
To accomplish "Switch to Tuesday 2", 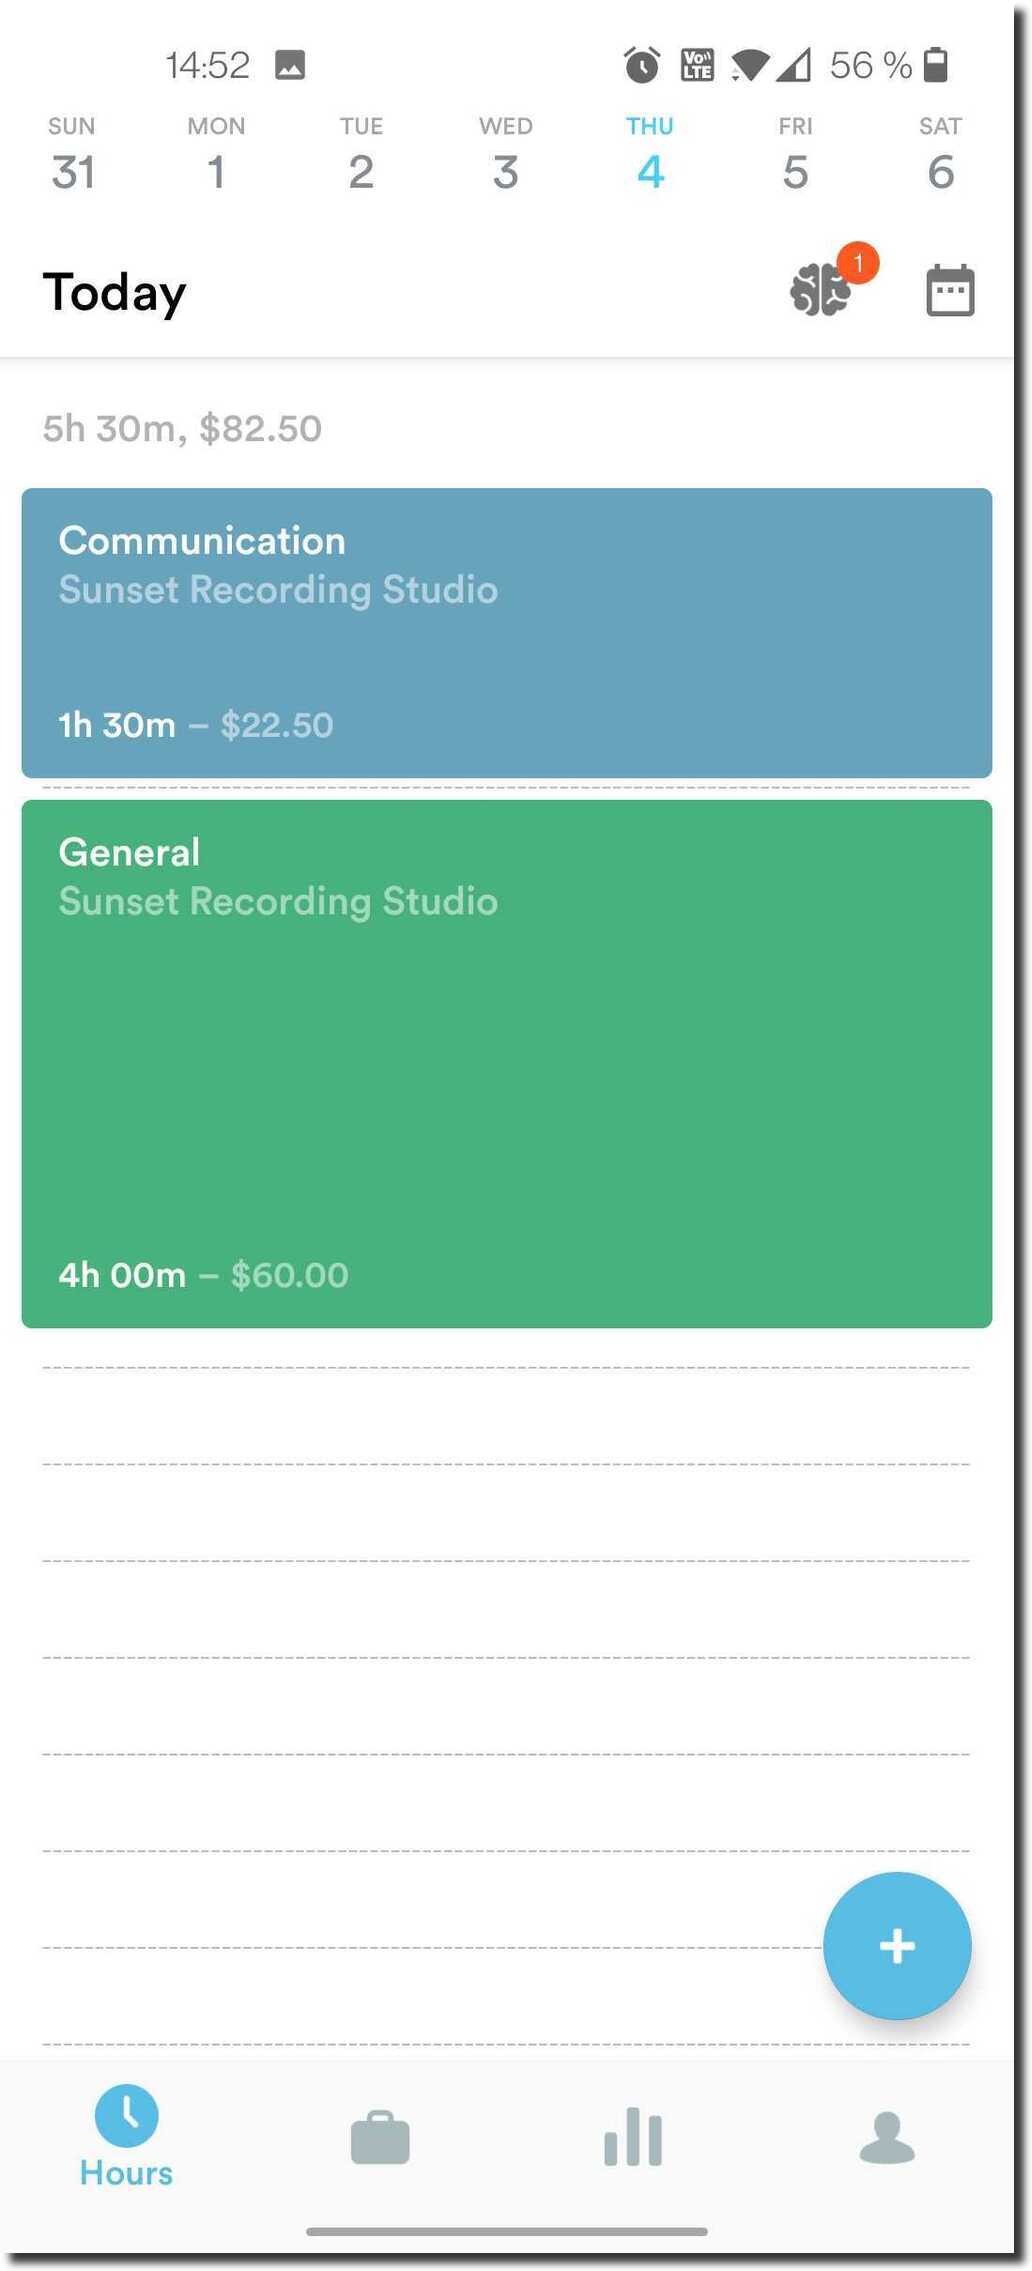I will [361, 156].
